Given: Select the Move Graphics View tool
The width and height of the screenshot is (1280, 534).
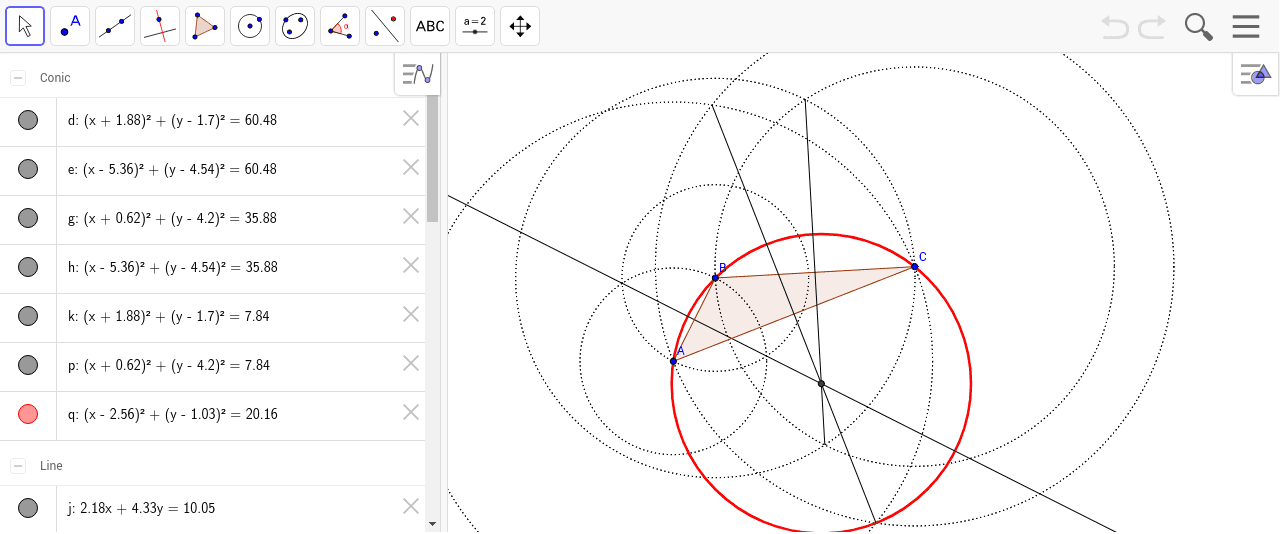Looking at the screenshot, I should (520, 26).
